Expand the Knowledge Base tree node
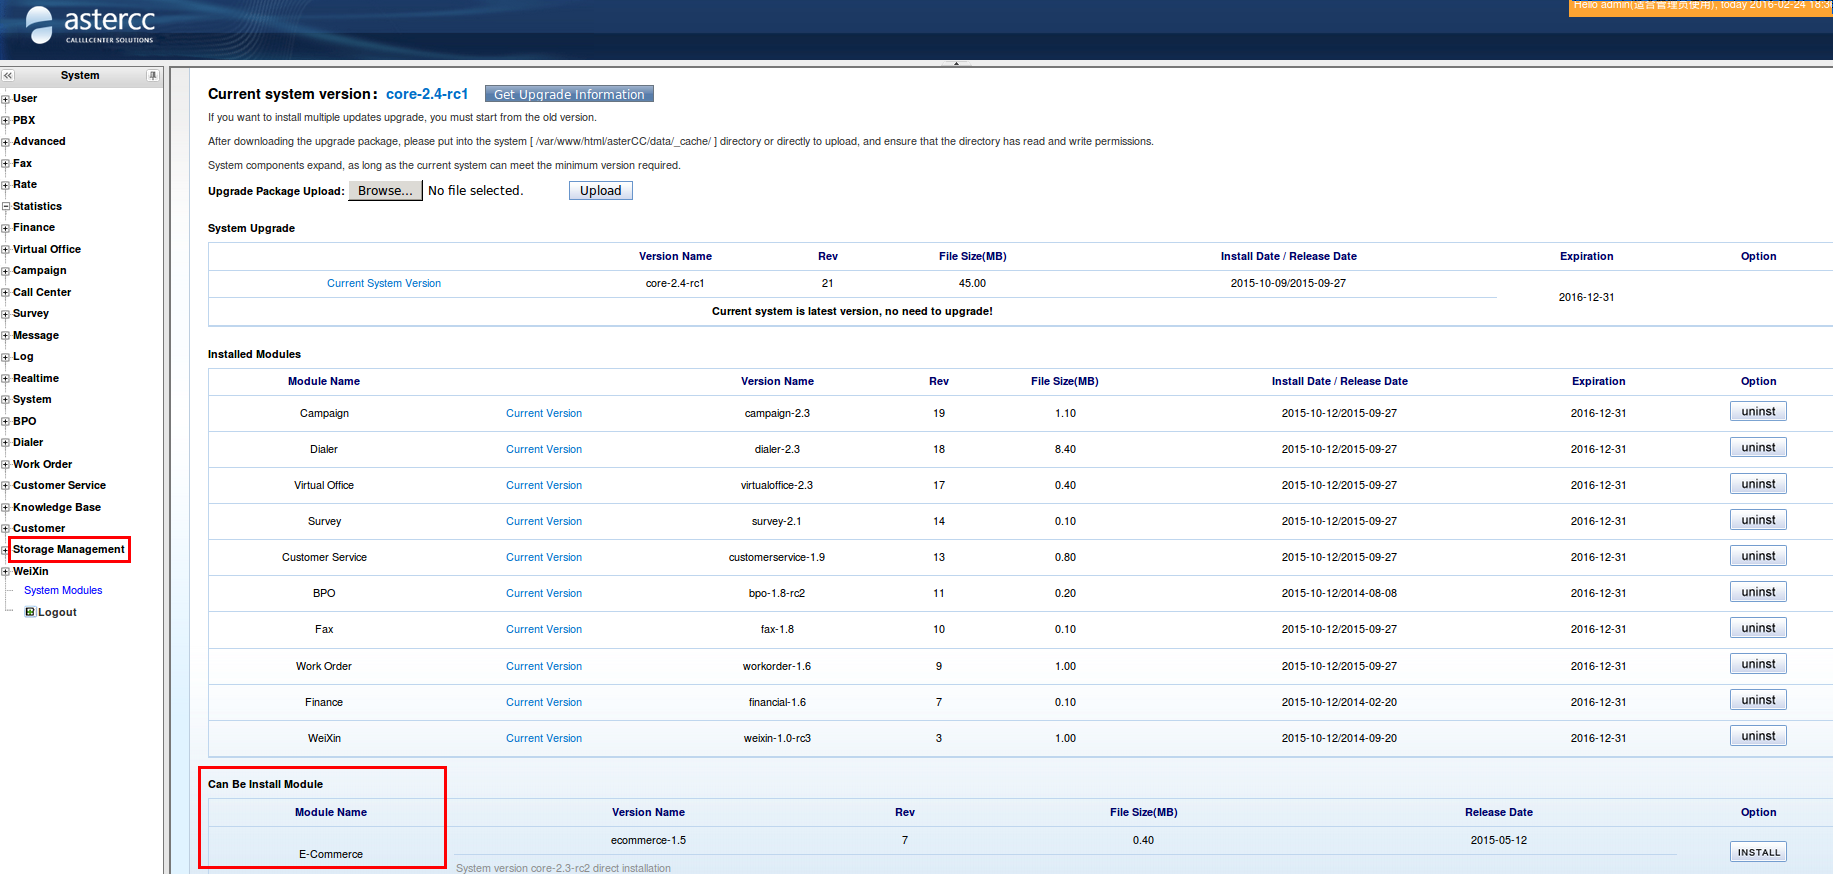This screenshot has height=874, width=1833. tap(5, 508)
